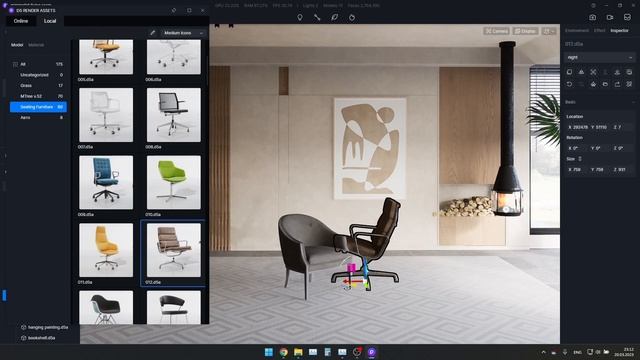The height and width of the screenshot is (360, 640).
Task: Open Google Chrome from the taskbar
Action: point(283,352)
